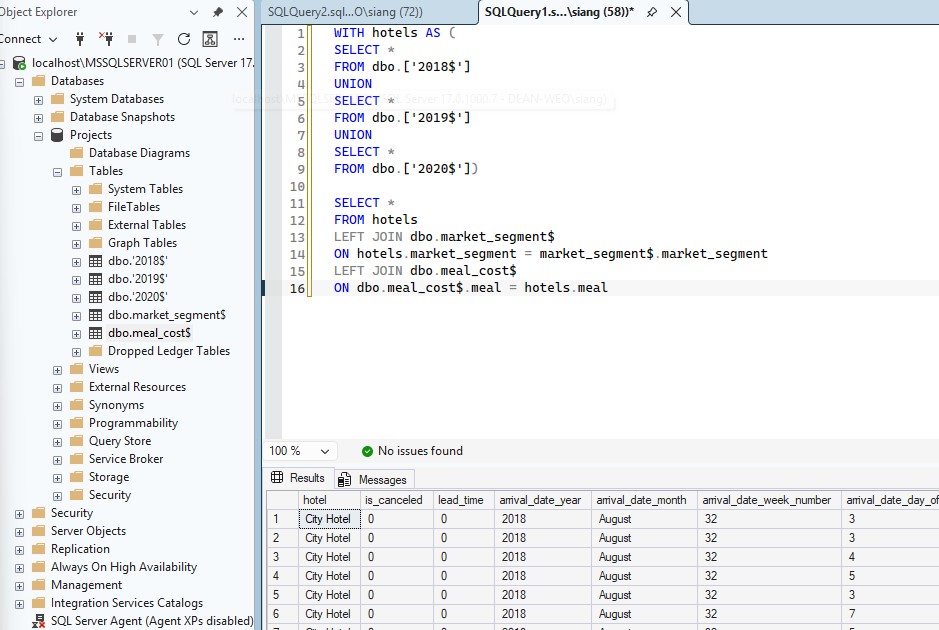Screen dimensions: 939x630
Task: Click the dbo.market_segment$ table icon
Action: [x=95, y=315]
